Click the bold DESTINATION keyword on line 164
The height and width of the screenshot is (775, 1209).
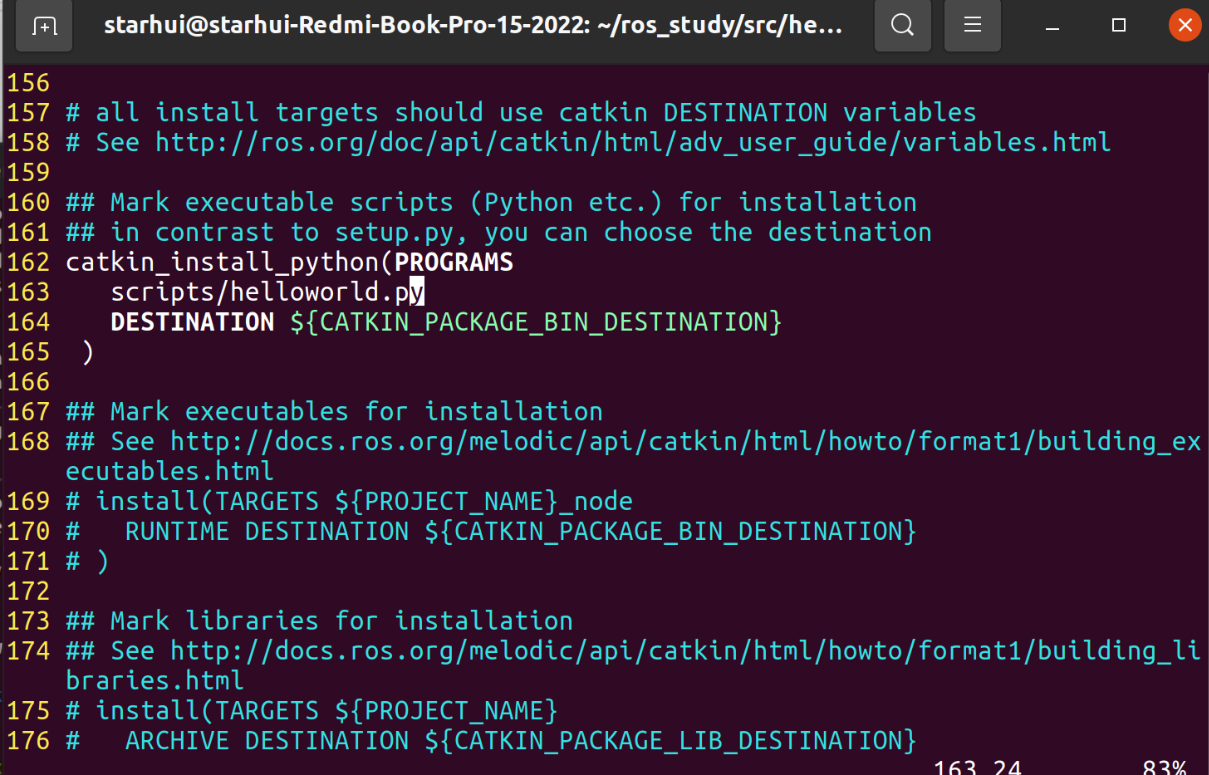click(x=192, y=322)
